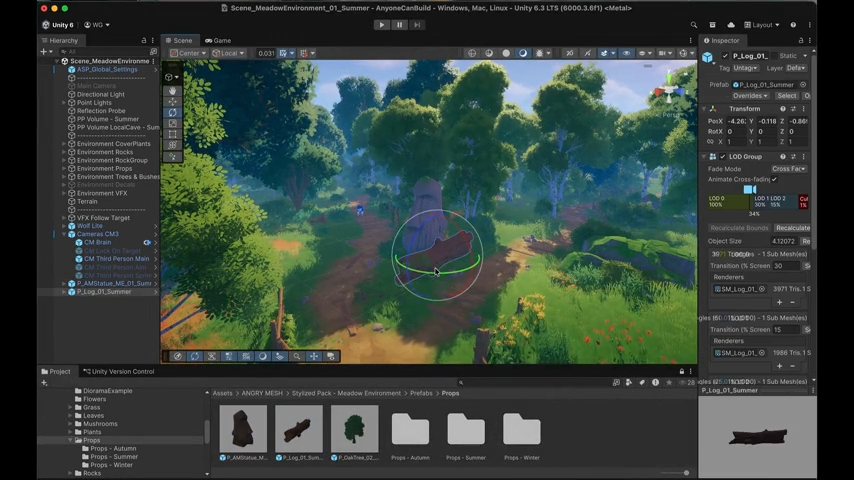The height and width of the screenshot is (480, 854).
Task: Click the Step frame button
Action: coord(417,25)
